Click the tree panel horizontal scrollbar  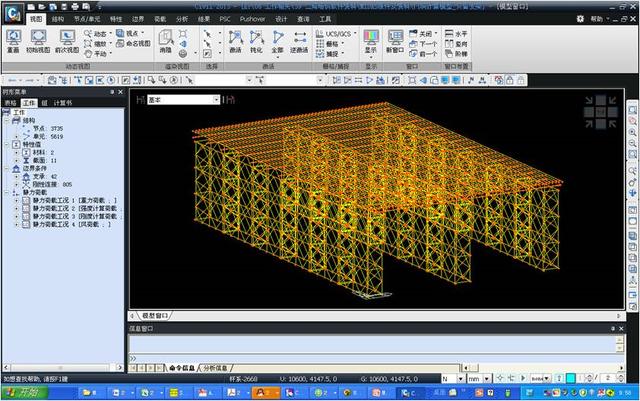(x=63, y=368)
